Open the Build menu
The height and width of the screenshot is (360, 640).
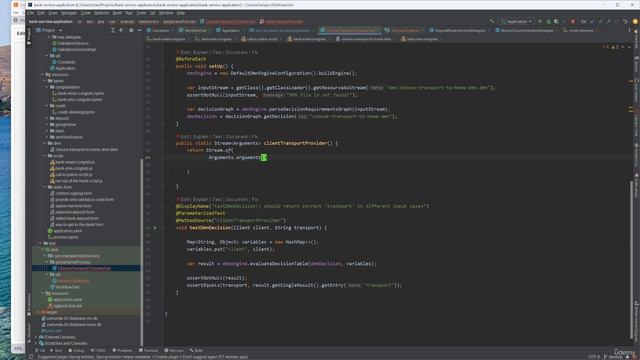[x=117, y=13]
